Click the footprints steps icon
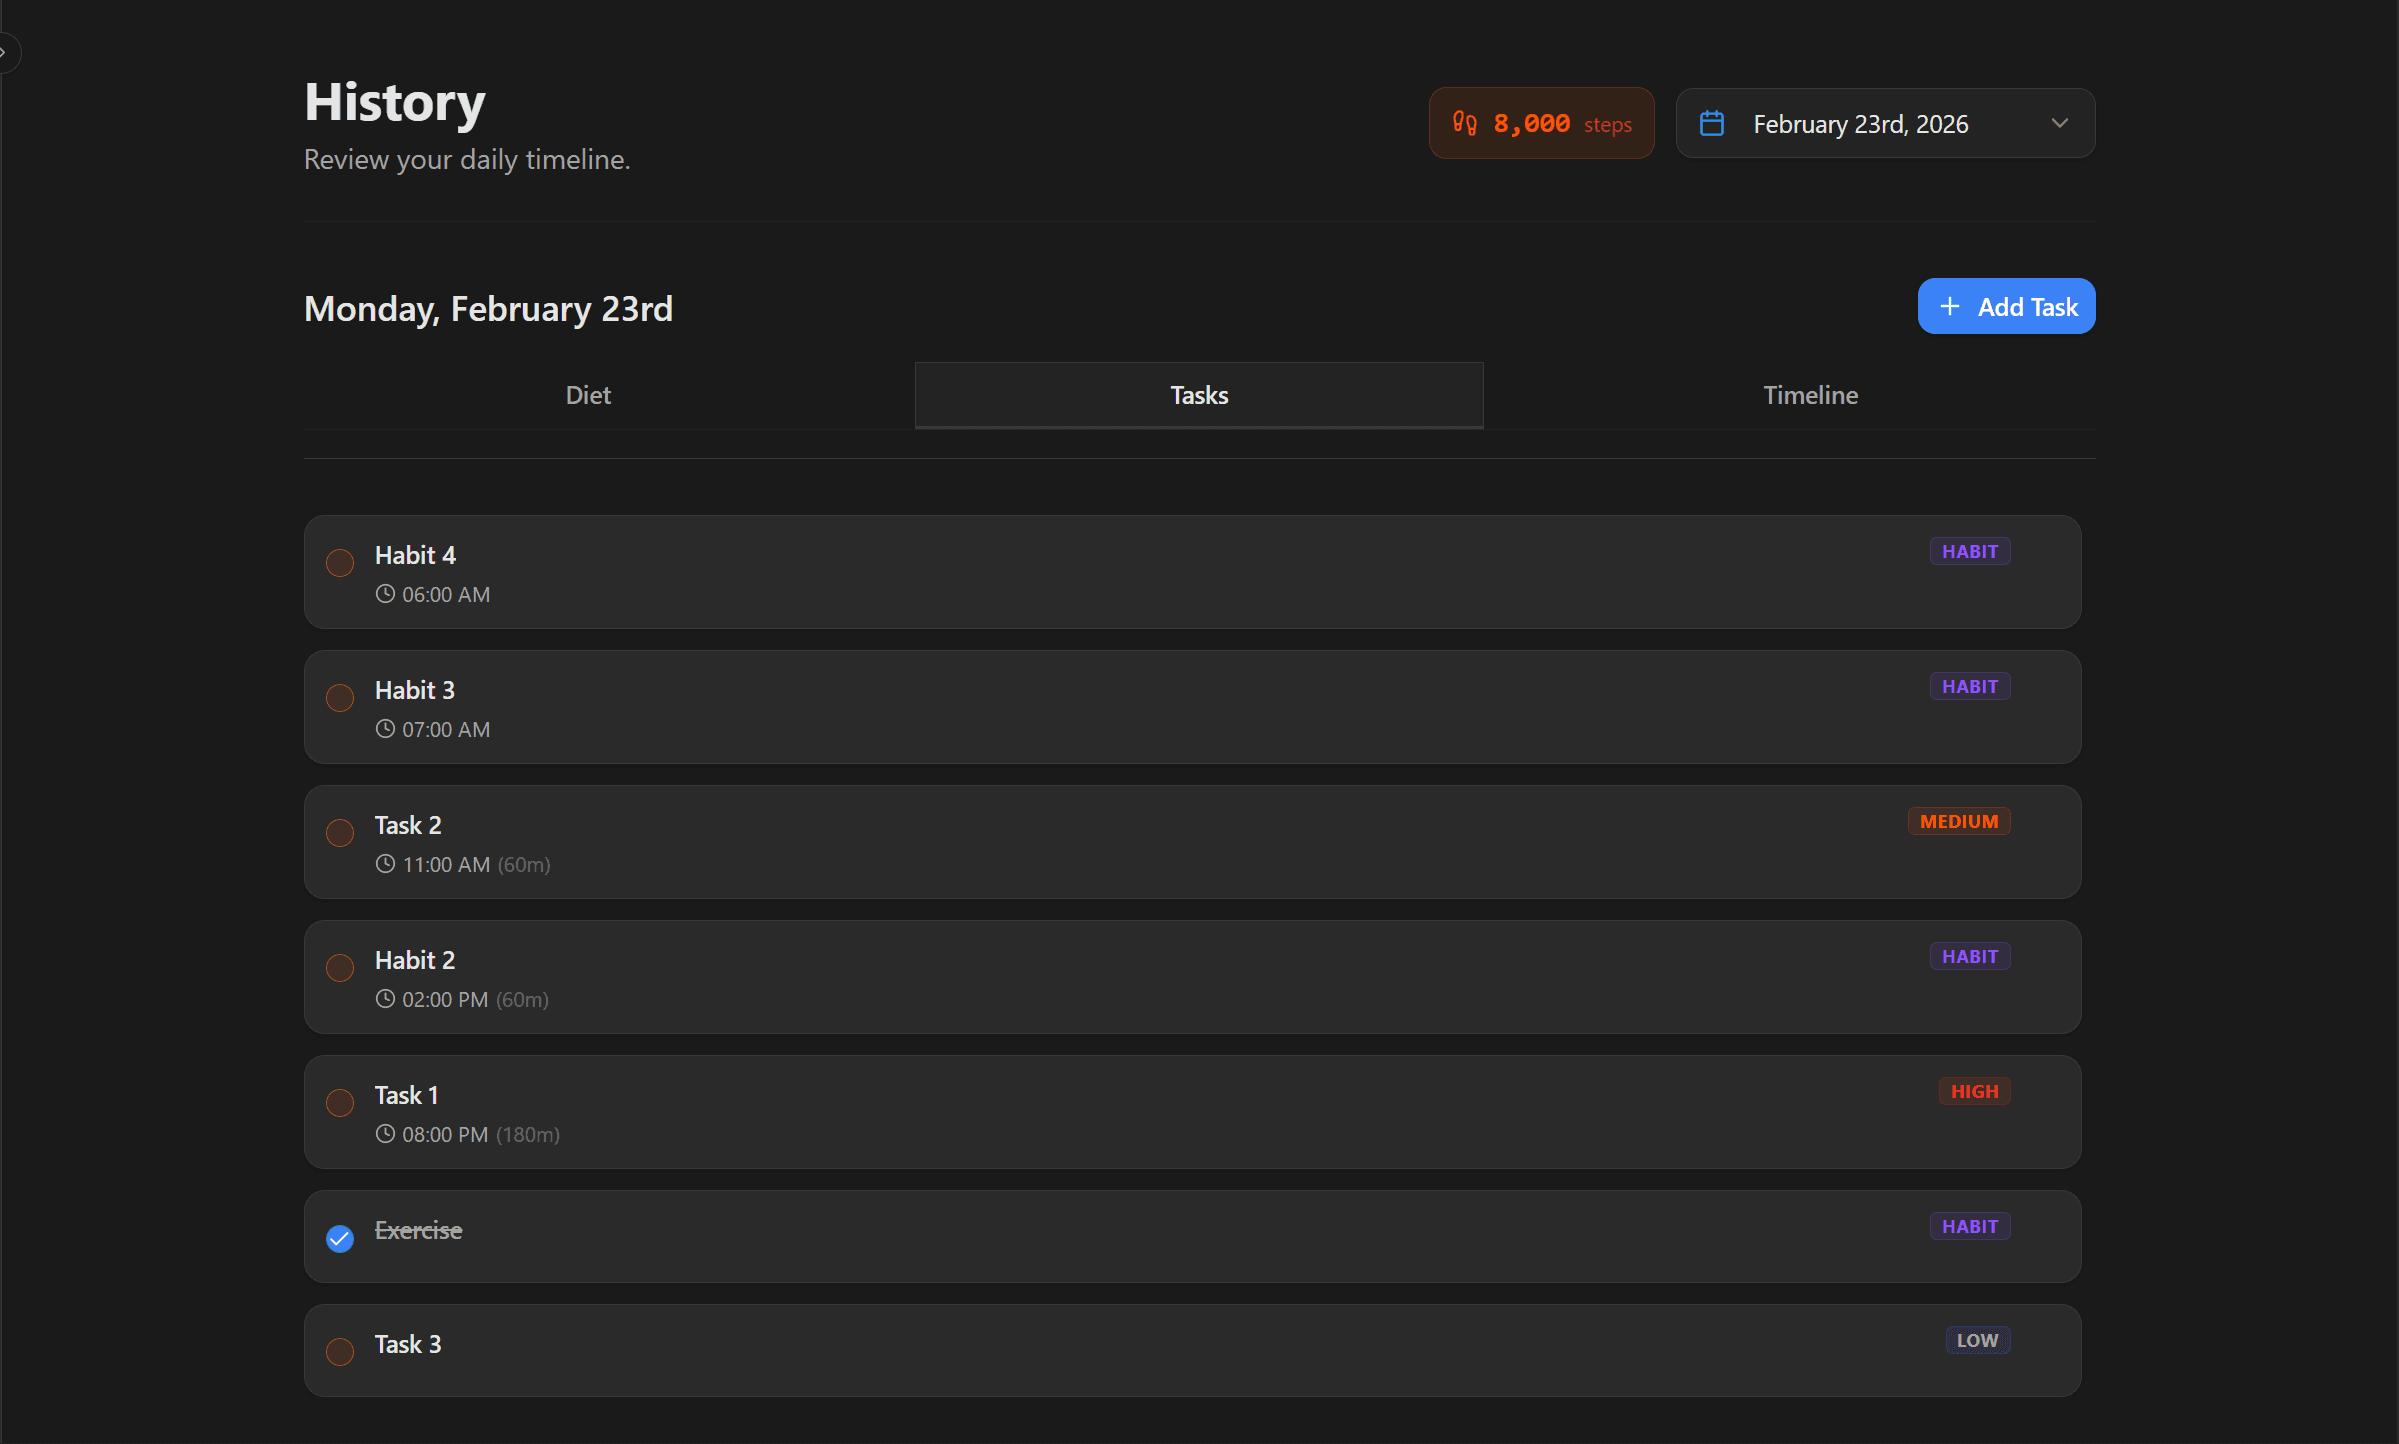Screen dimensions: 2399x1444 1465,122
